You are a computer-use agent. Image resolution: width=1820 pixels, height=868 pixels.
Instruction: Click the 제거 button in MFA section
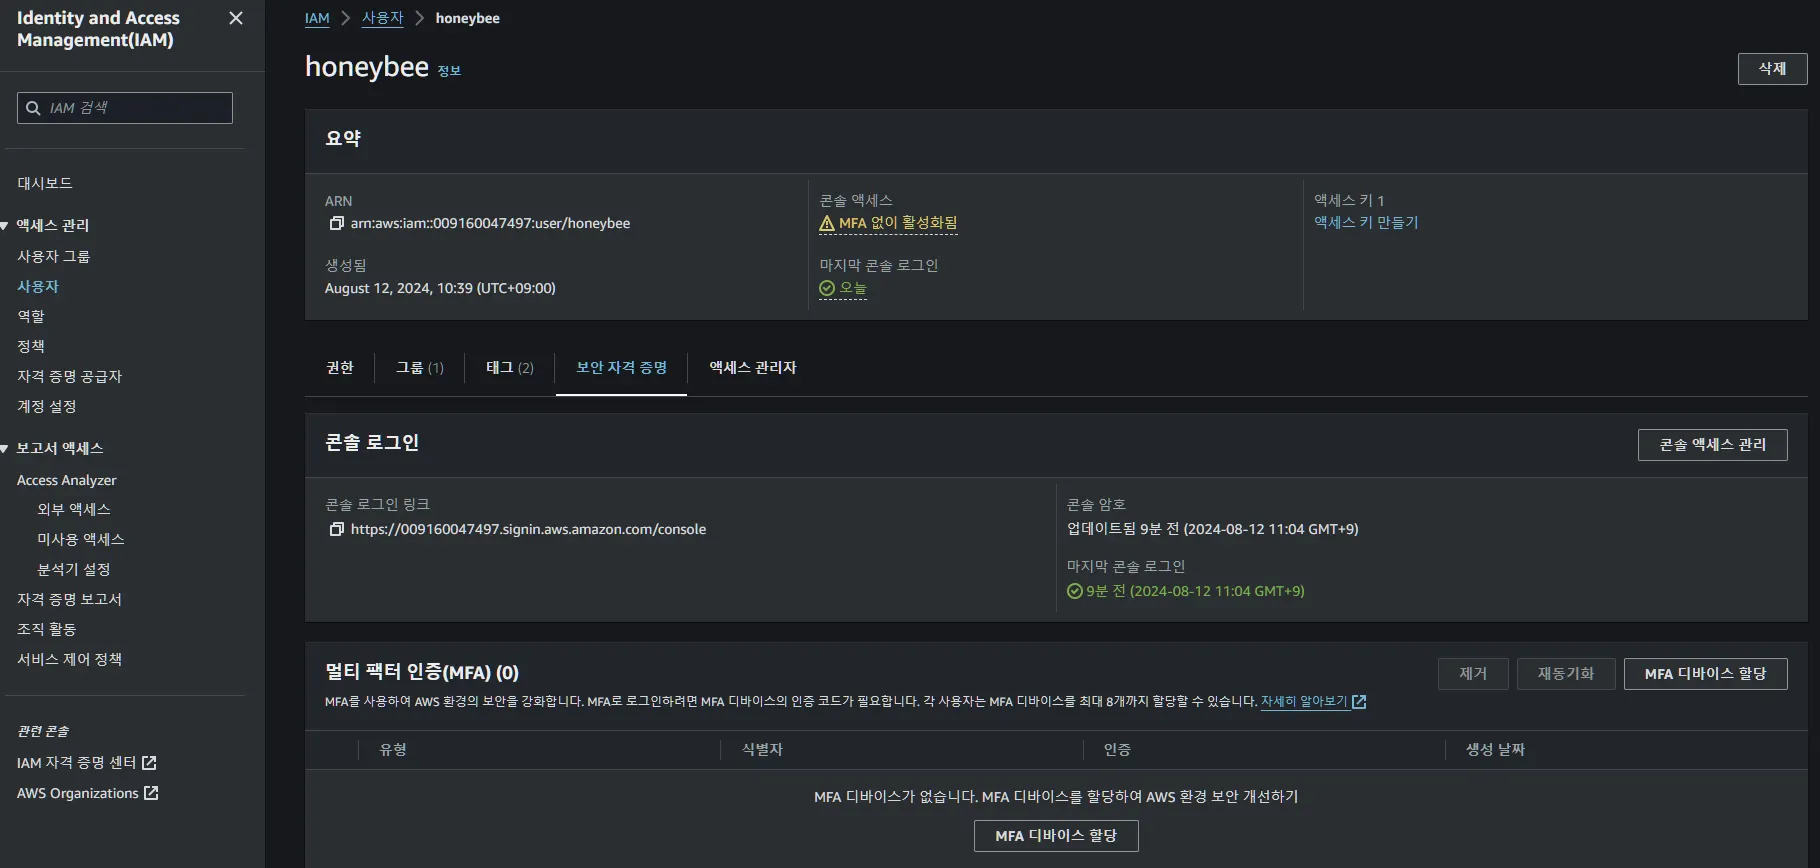pos(1473,674)
